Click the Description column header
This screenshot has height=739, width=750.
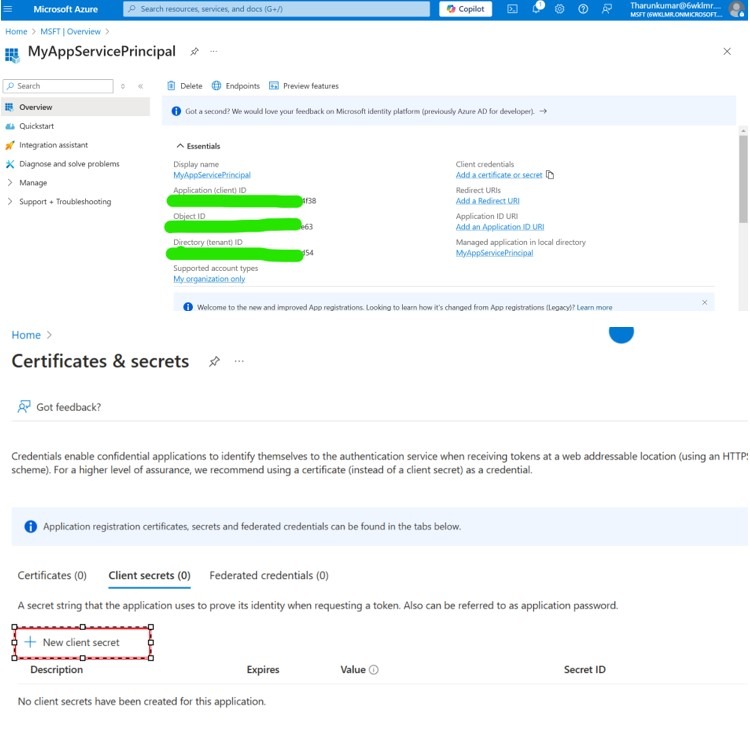(x=56, y=670)
